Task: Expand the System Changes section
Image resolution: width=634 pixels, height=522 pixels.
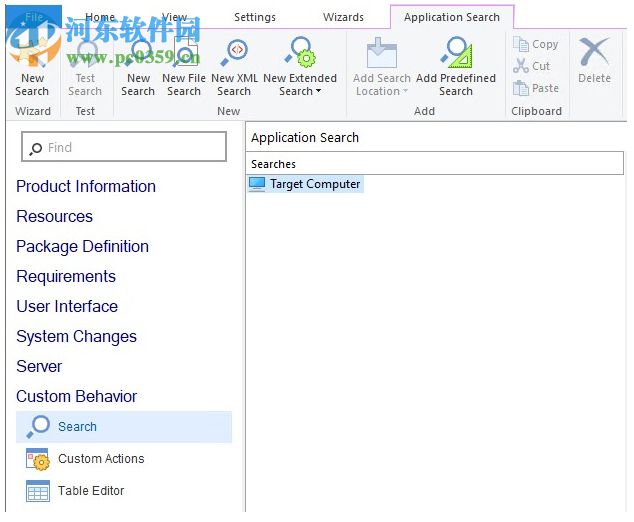Action: tap(76, 336)
